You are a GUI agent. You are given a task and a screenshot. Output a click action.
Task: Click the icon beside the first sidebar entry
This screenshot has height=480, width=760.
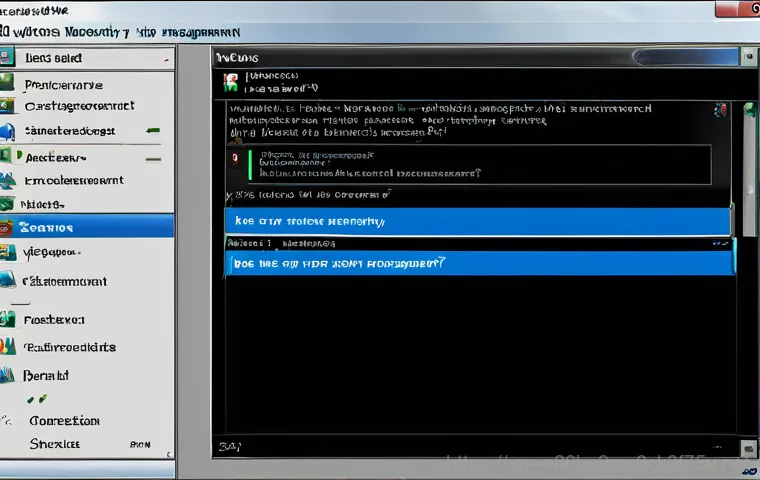(8, 57)
